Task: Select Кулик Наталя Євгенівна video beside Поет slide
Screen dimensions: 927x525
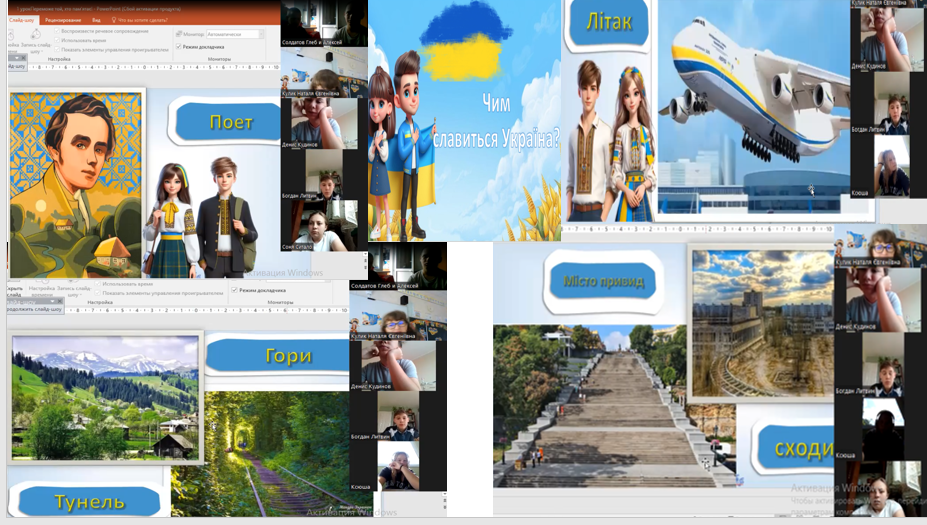Action: pos(324,73)
